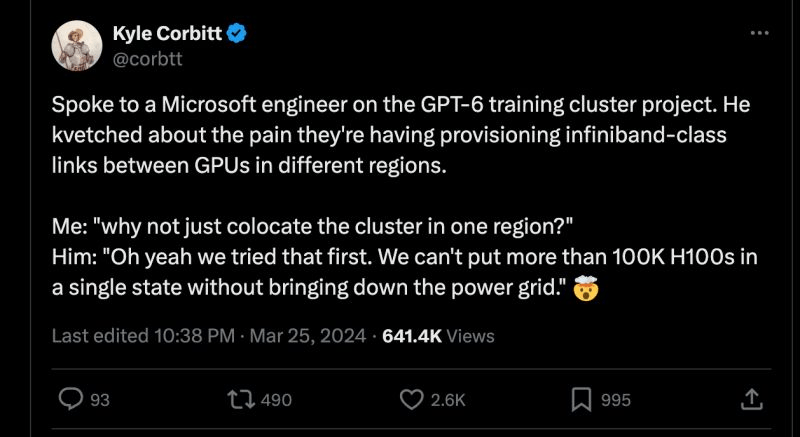800x437 pixels.
Task: Click the Kyle Corbitt display name
Action: point(176,35)
